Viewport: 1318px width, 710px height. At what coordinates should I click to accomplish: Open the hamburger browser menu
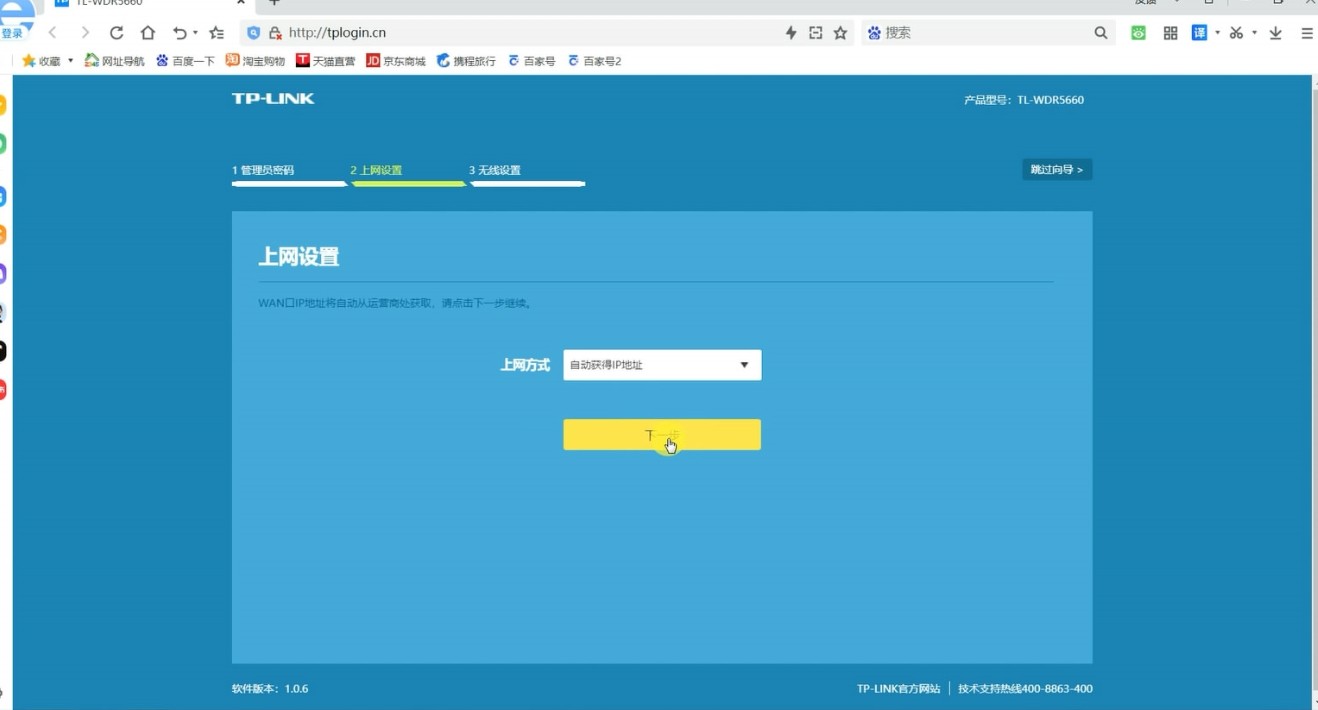point(1307,33)
